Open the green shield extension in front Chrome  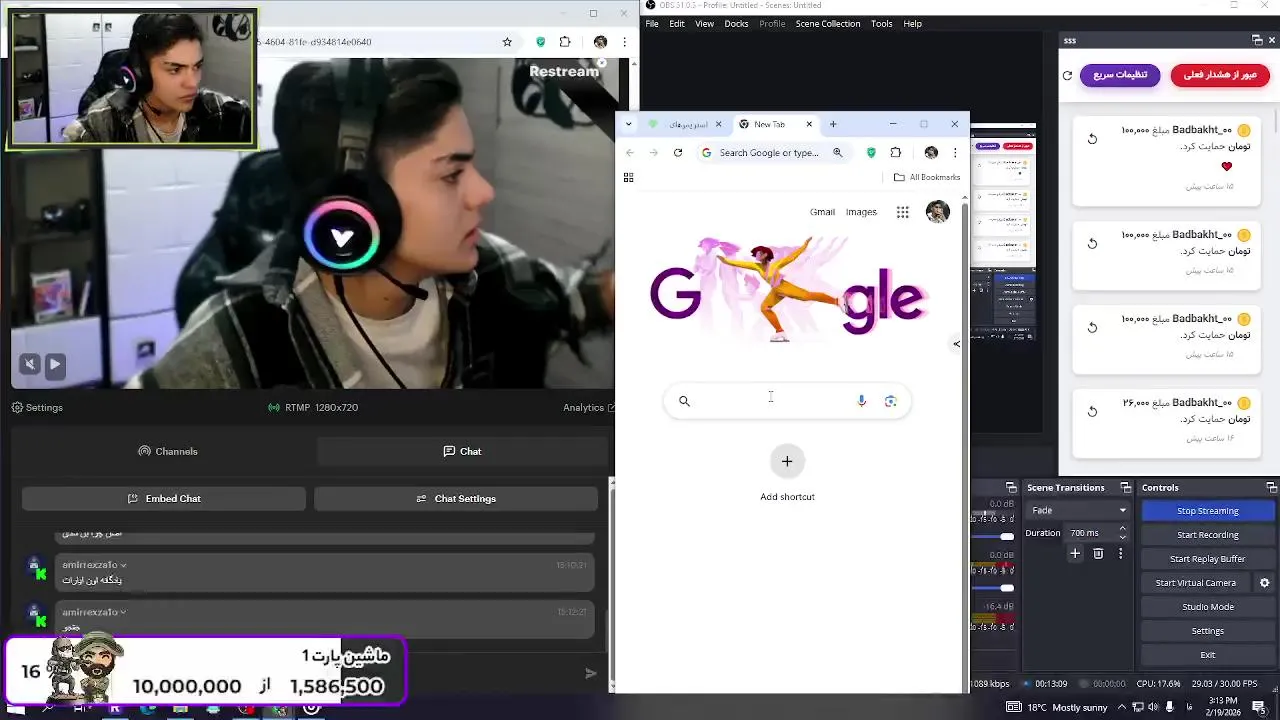pos(871,153)
